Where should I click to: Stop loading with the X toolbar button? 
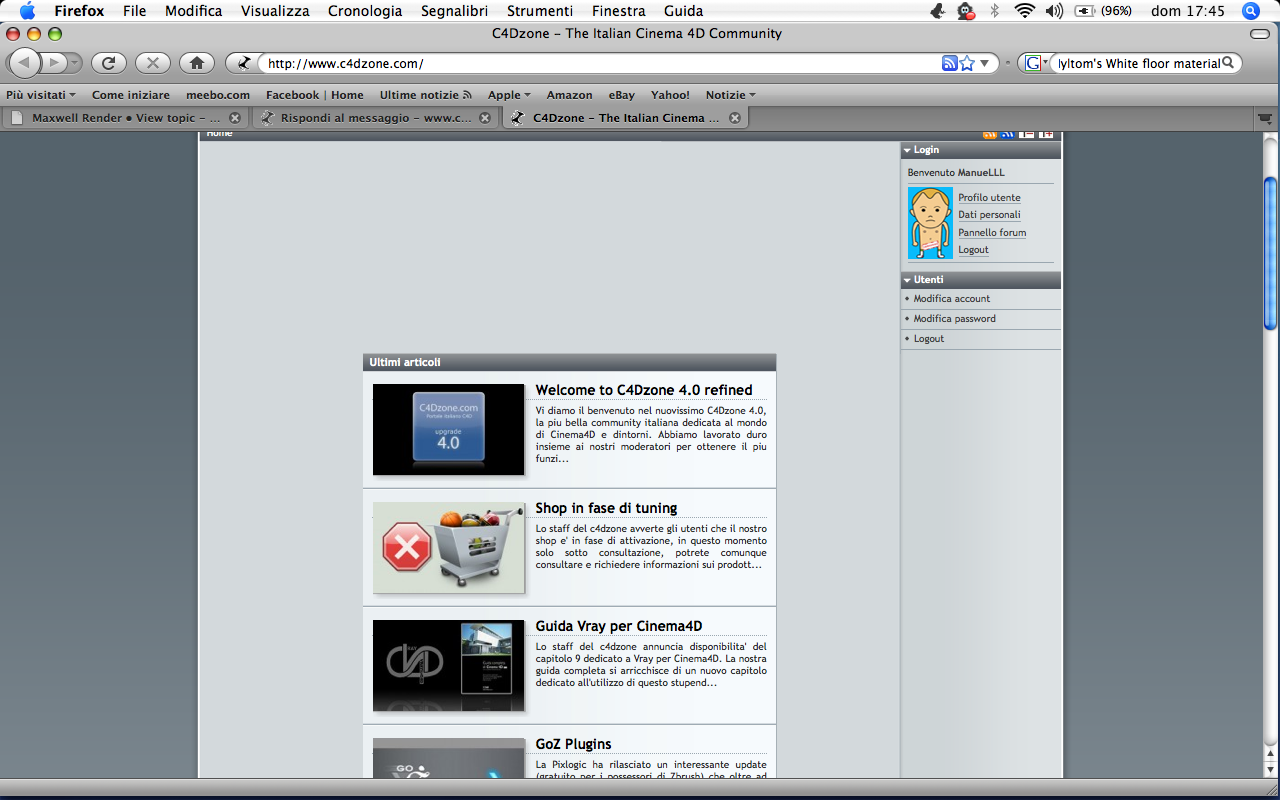tap(152, 63)
